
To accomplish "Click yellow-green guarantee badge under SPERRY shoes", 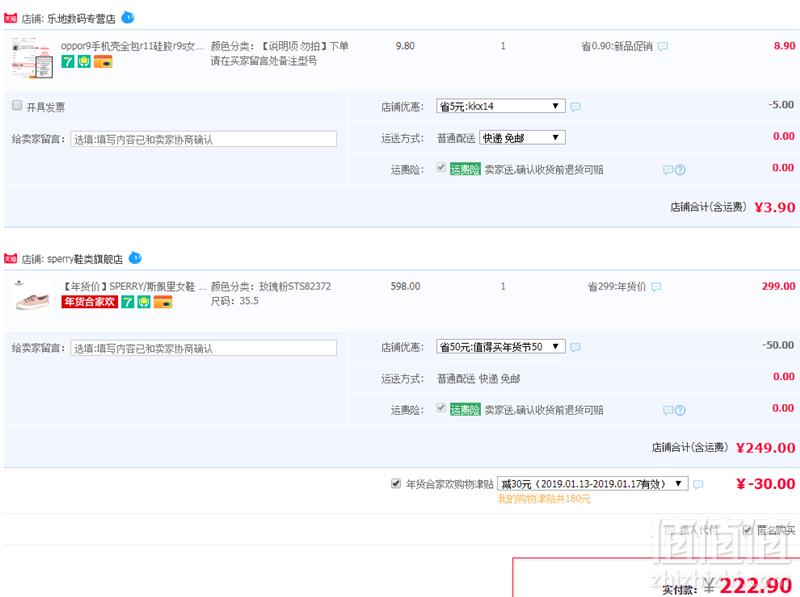I will point(144,302).
